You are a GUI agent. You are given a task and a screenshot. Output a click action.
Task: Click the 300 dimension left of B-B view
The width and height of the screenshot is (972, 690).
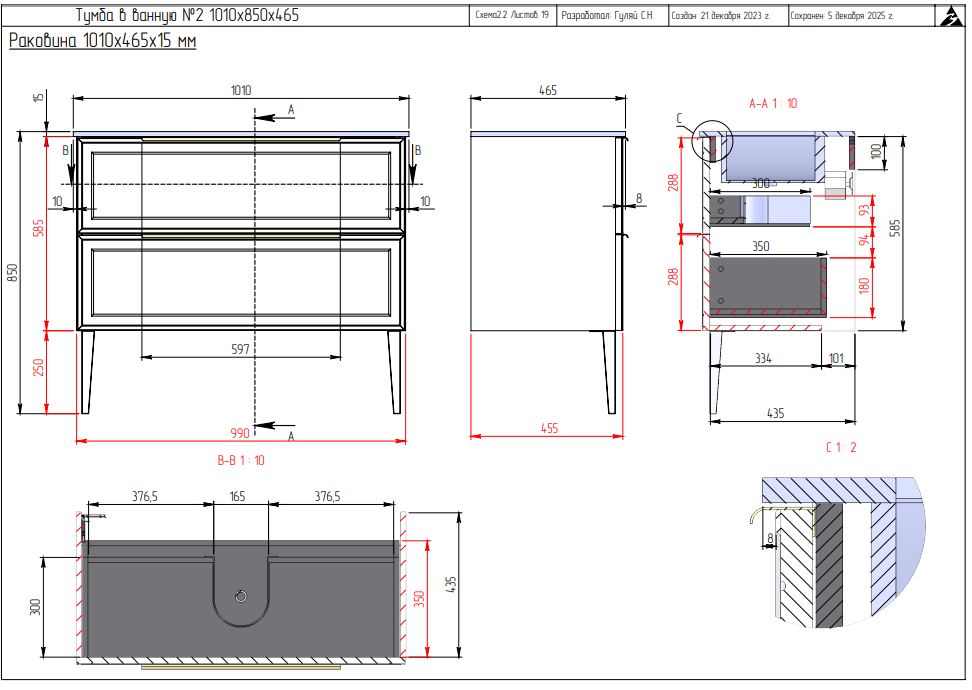pyautogui.click(x=35, y=607)
